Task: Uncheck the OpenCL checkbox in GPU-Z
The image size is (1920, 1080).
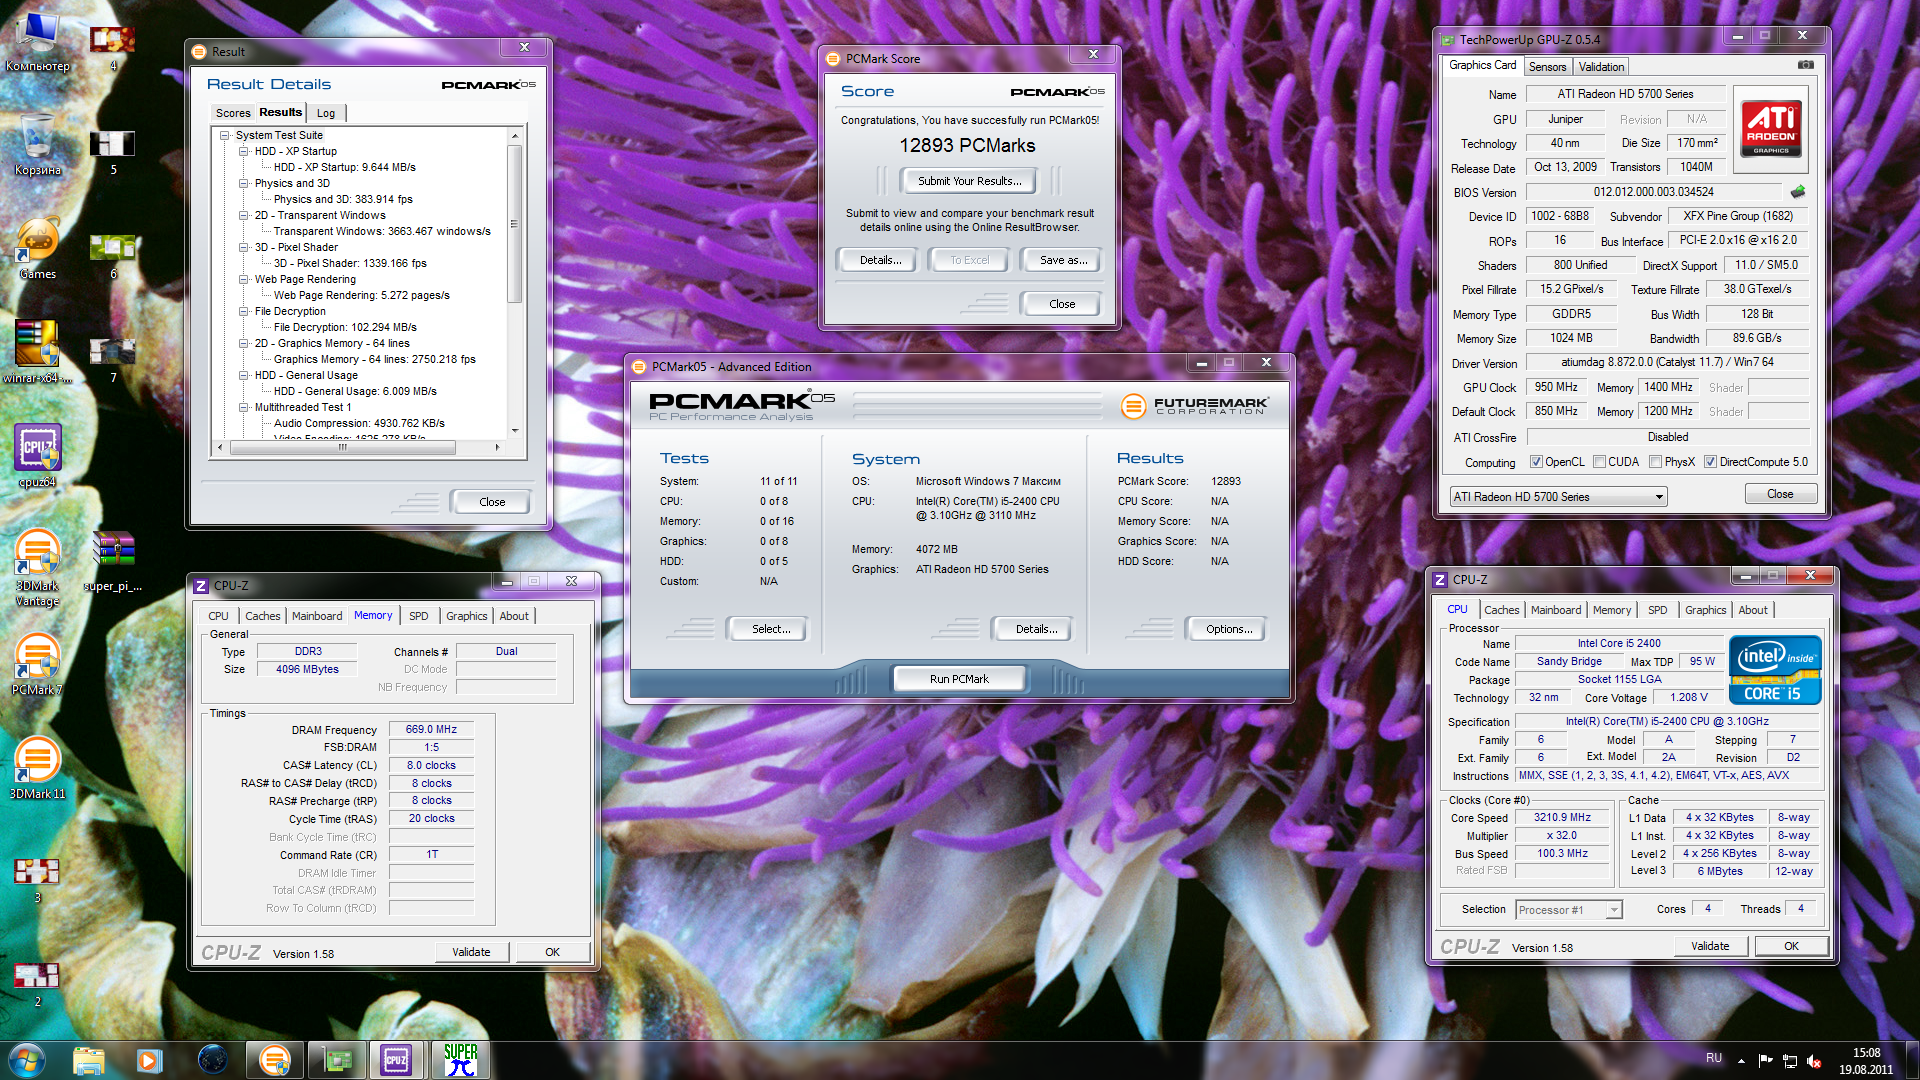Action: [x=1536, y=462]
